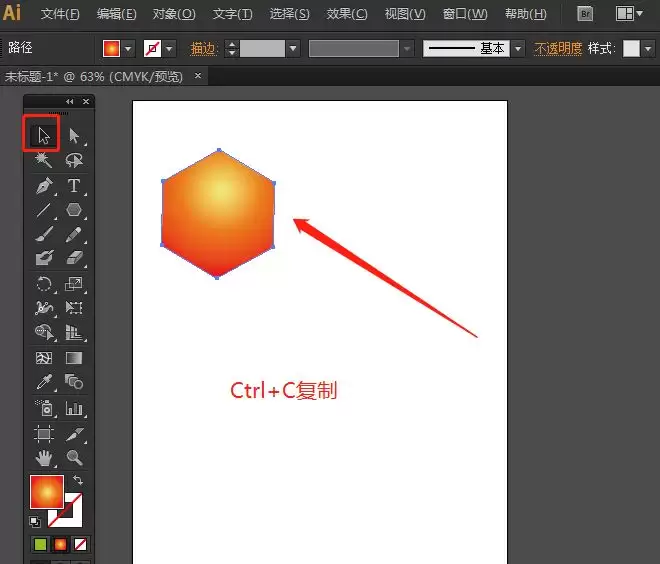Image resolution: width=660 pixels, height=564 pixels.
Task: Select the Eyedropper tool
Action: click(44, 382)
